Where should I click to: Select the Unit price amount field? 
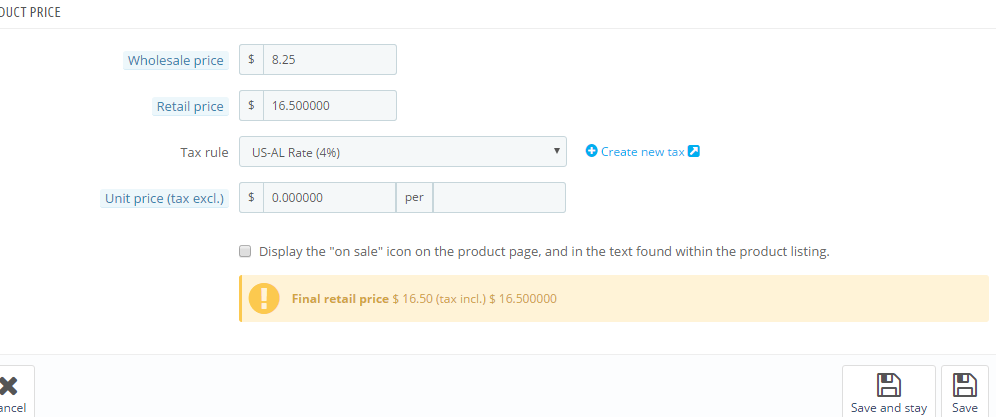click(x=329, y=197)
